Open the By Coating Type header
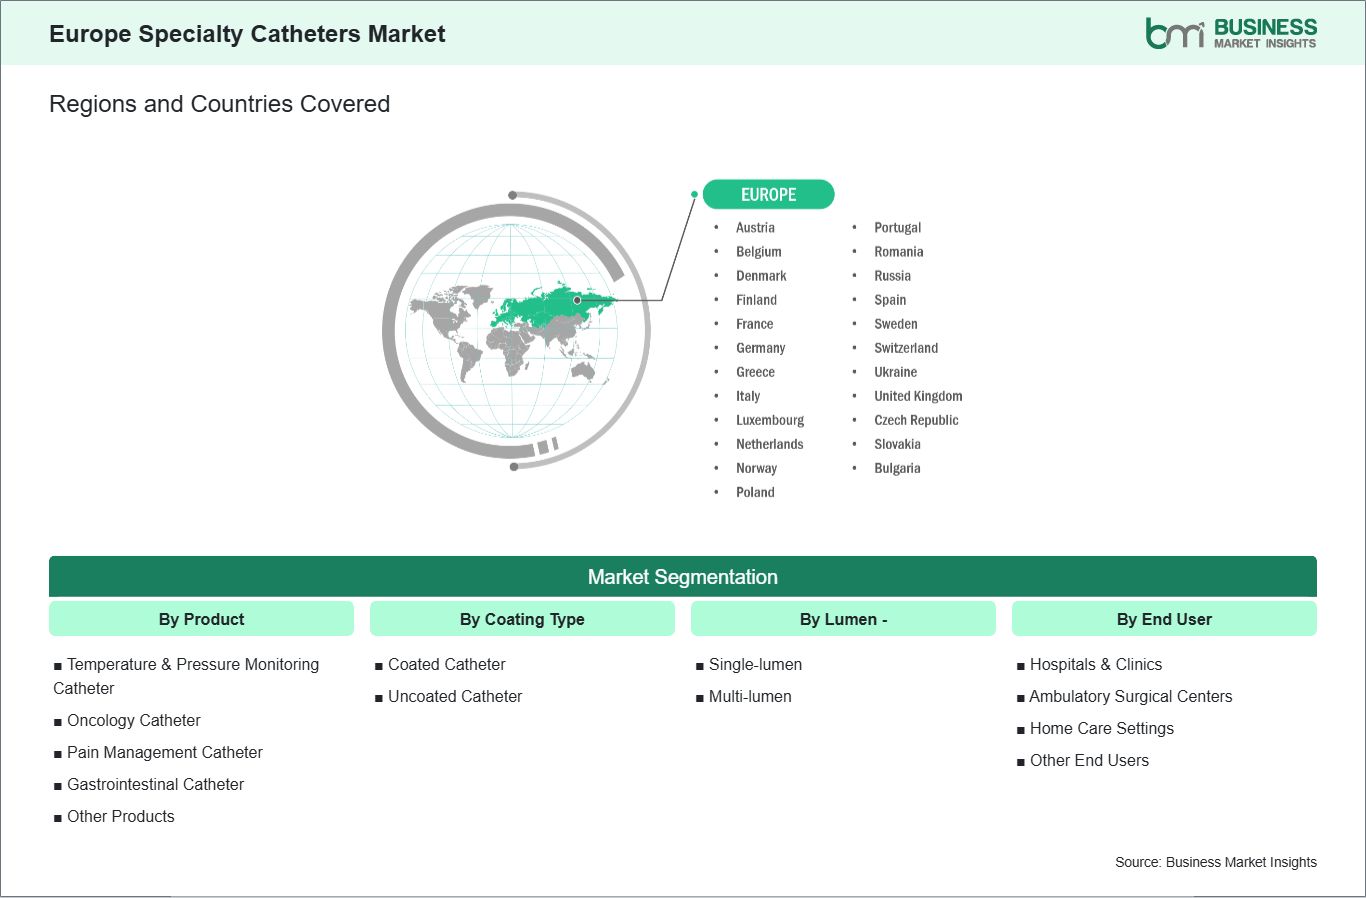Screen dimensions: 1366x898 pos(522,619)
